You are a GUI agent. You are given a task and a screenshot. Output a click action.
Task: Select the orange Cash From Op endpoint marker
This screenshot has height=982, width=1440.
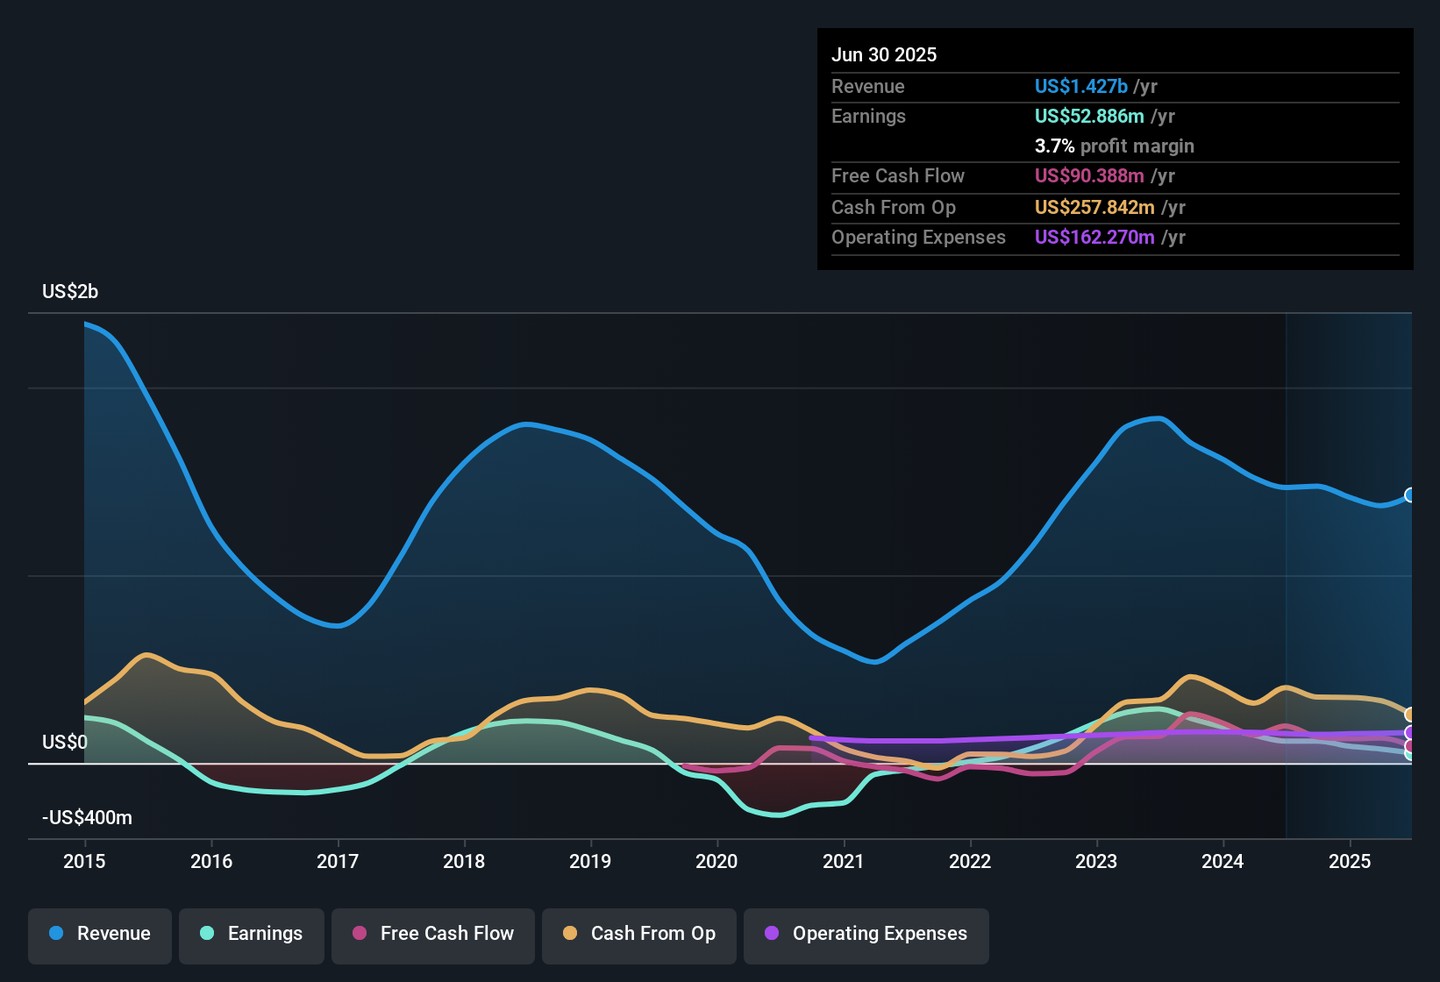1410,714
